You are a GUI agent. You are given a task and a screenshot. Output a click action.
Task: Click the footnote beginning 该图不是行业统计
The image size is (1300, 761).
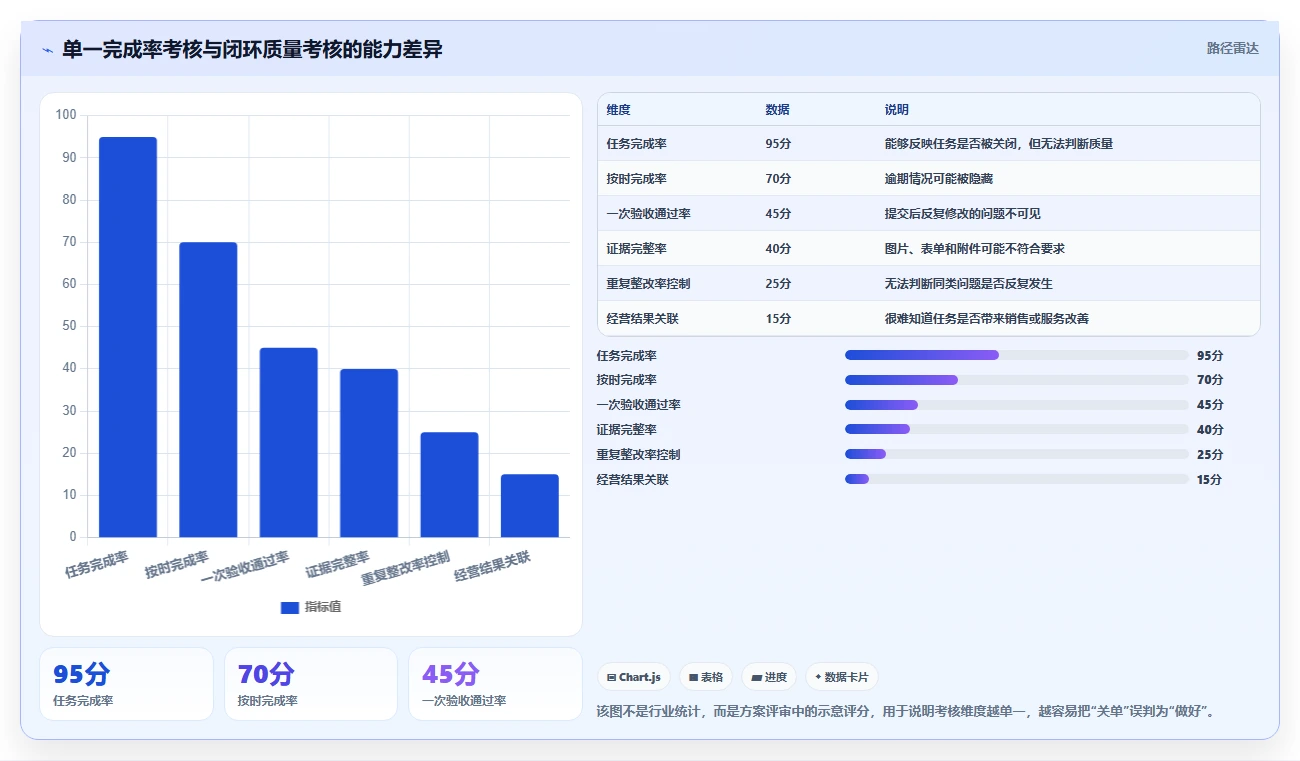[906, 712]
